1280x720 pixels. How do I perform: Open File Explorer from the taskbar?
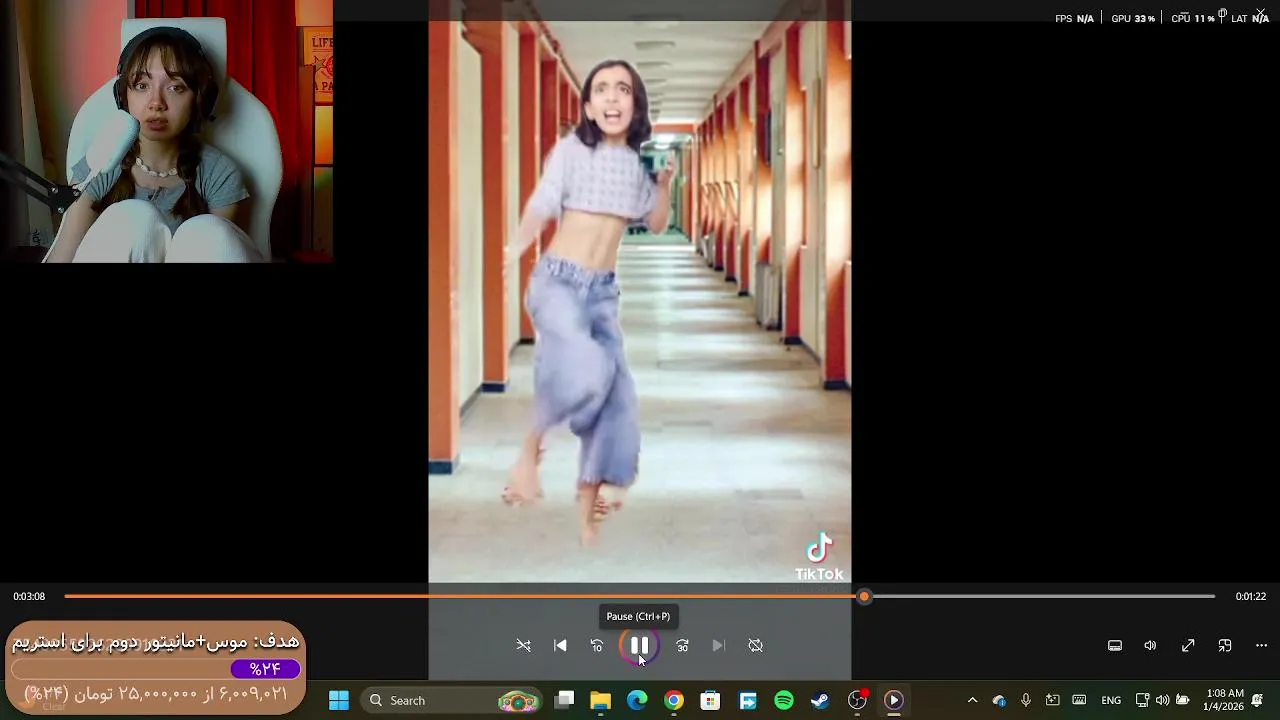click(x=601, y=700)
